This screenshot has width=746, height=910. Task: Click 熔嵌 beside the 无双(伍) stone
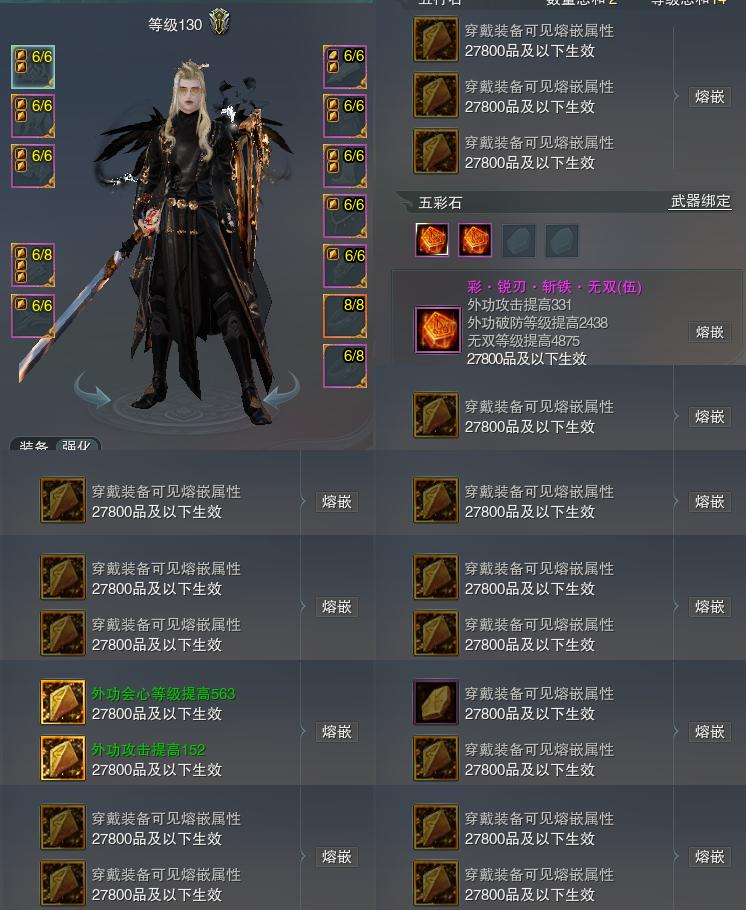tap(709, 332)
